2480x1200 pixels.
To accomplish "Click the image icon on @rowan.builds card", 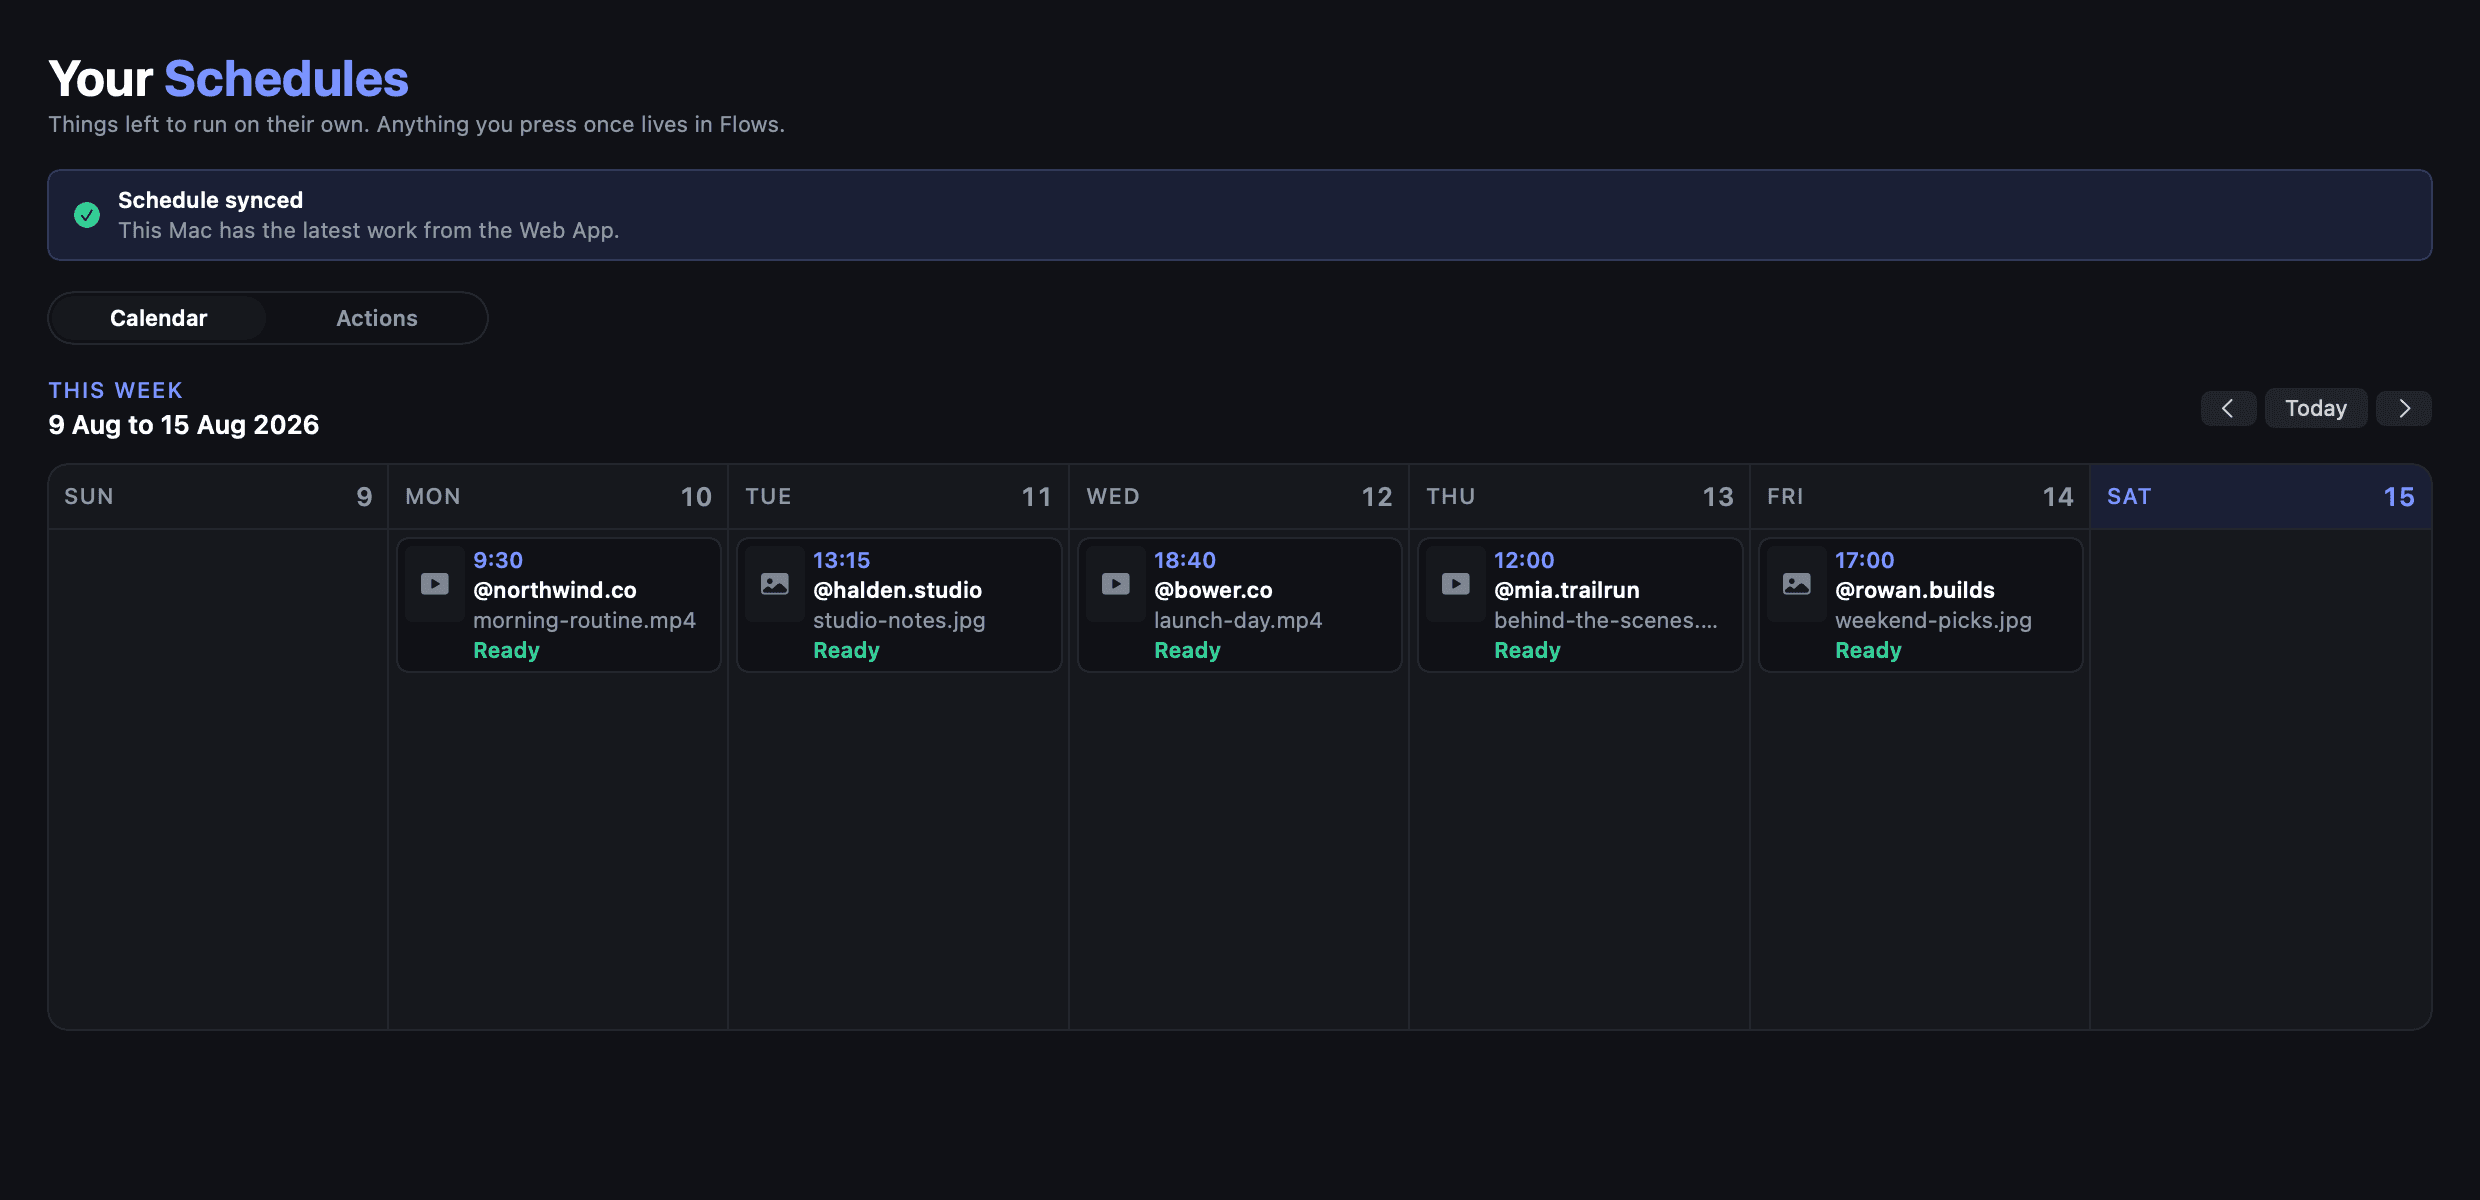I will coord(1797,584).
